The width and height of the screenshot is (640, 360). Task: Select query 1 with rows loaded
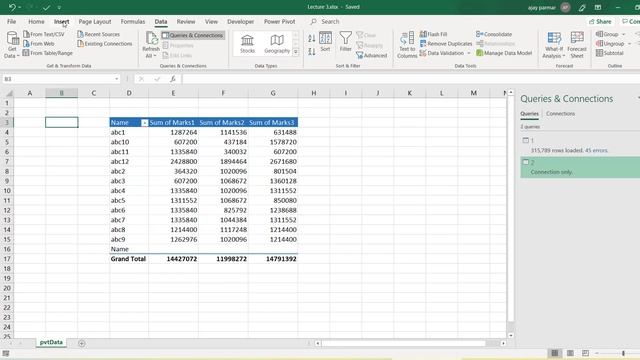[x=580, y=145]
